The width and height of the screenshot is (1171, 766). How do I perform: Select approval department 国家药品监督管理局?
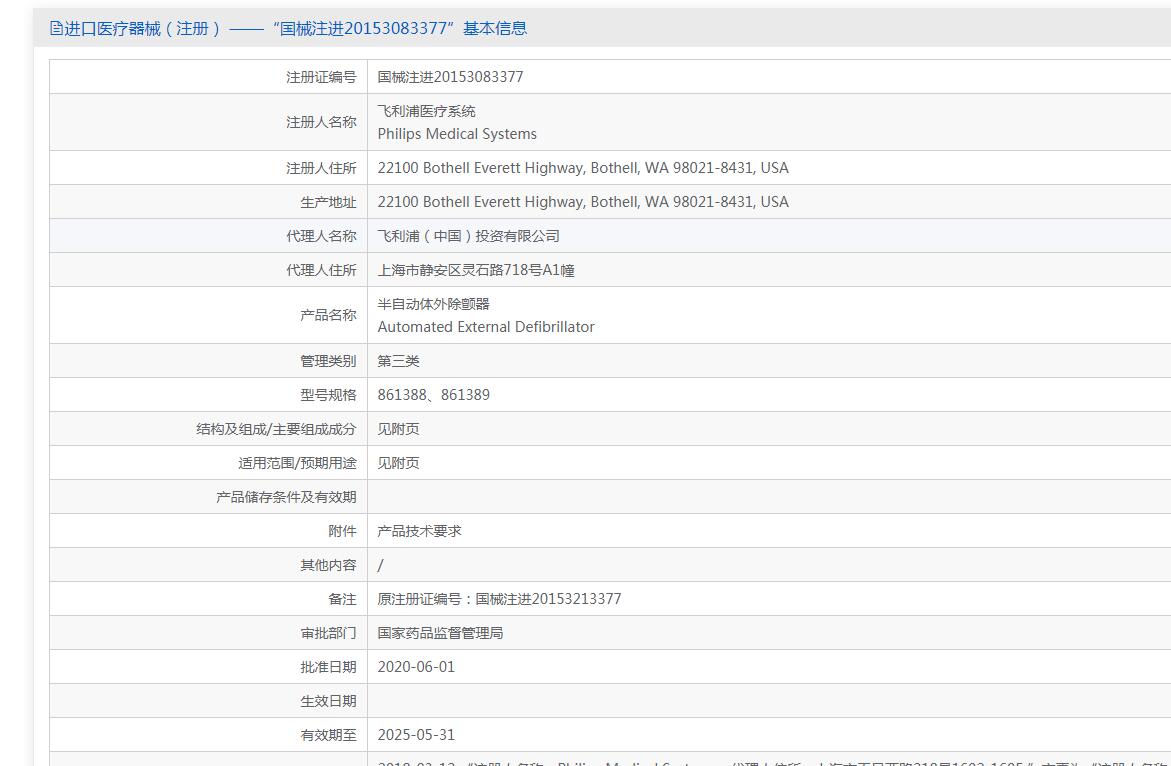440,633
